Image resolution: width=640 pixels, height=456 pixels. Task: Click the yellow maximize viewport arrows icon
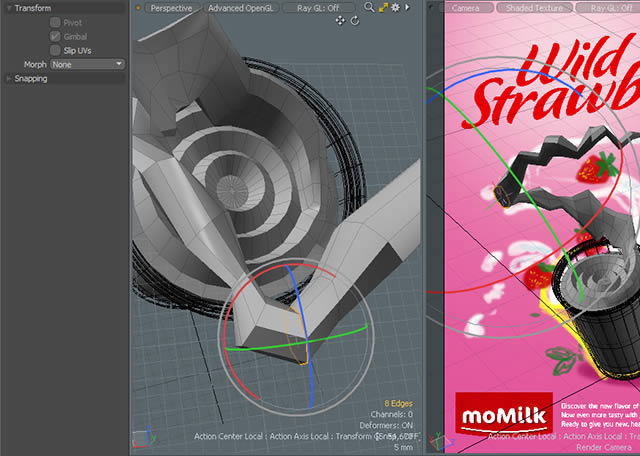(x=383, y=7)
